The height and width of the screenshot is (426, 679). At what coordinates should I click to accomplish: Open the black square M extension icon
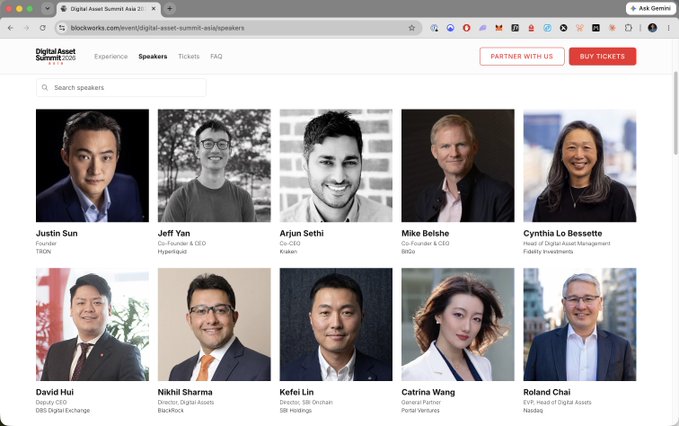pos(596,28)
